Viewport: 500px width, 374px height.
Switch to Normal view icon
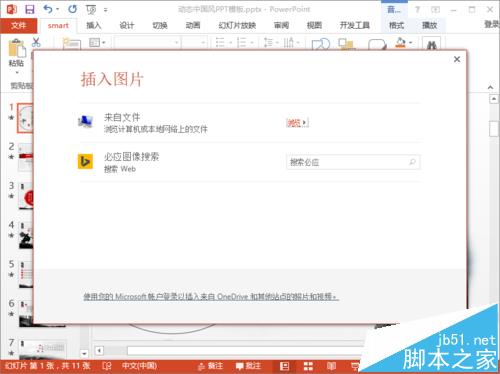(284, 366)
